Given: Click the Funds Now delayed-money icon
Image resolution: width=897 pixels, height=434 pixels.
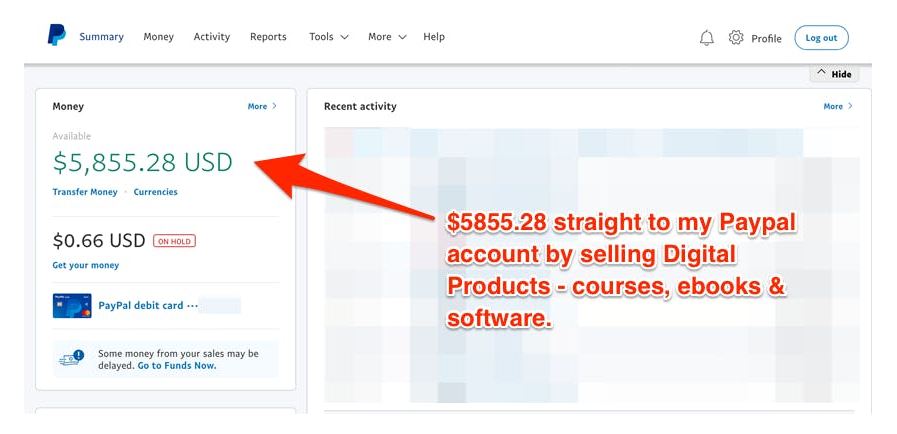Looking at the screenshot, I should [x=72, y=359].
